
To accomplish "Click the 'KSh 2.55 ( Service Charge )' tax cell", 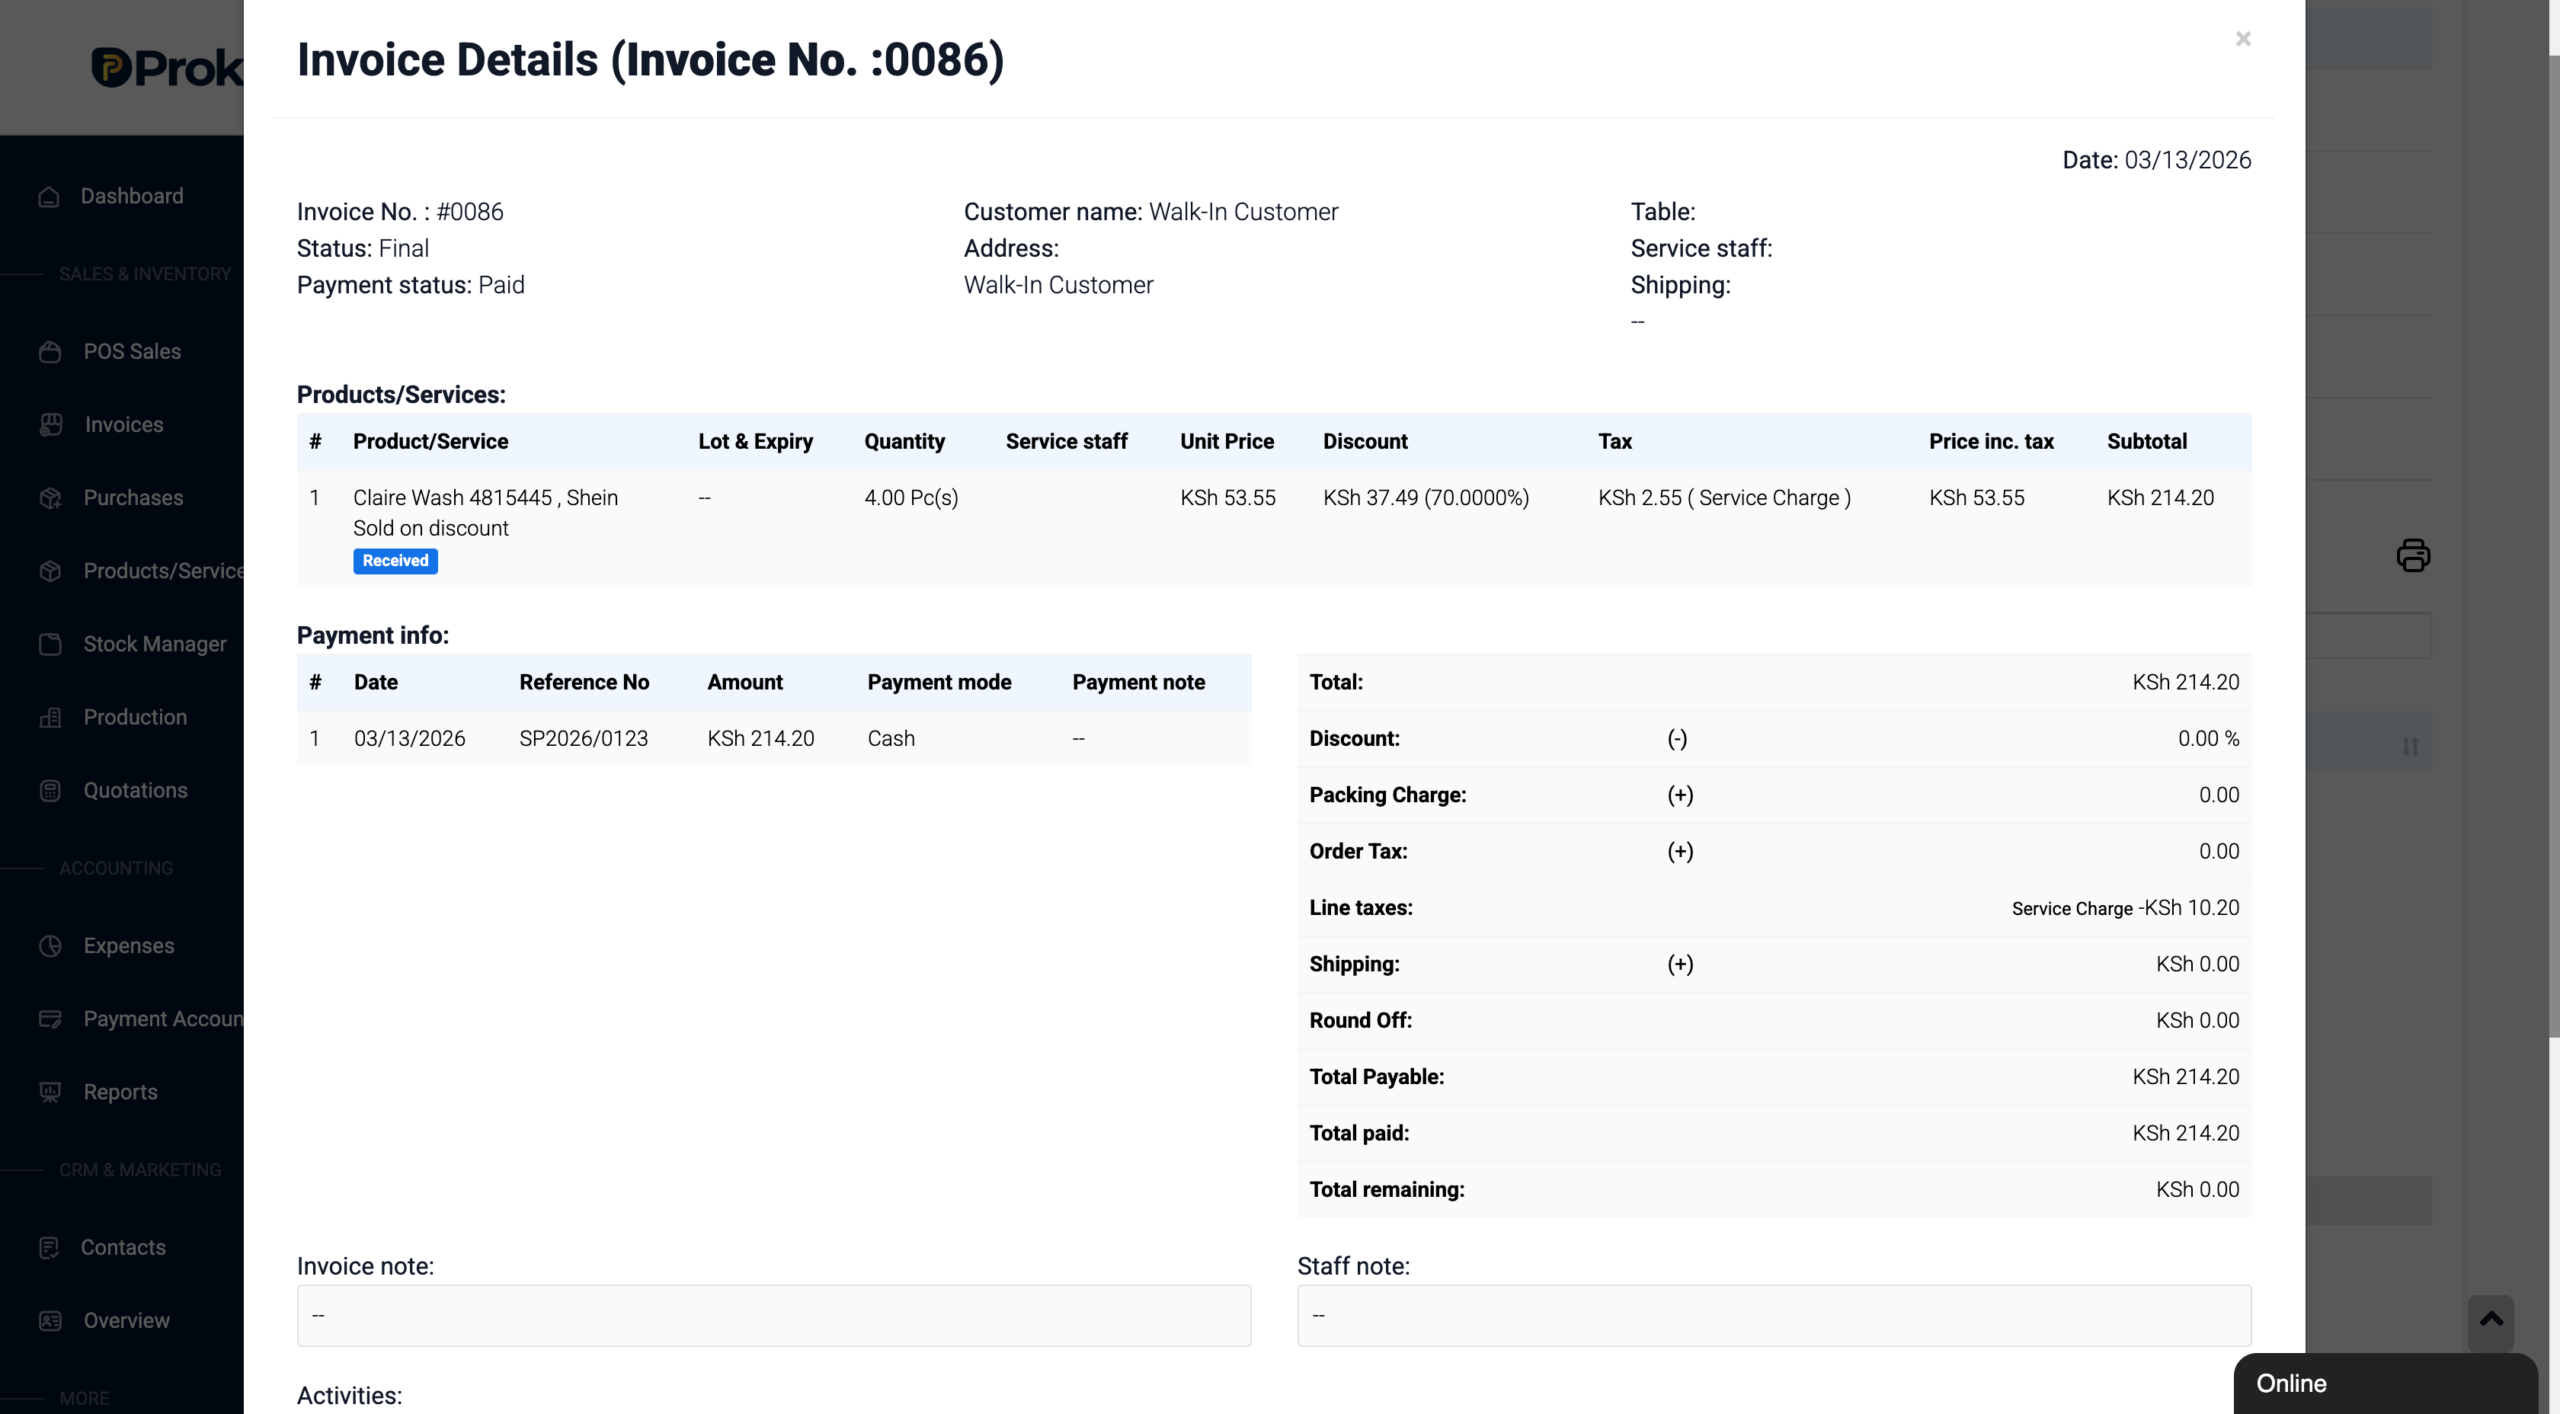I will 1724,497.
